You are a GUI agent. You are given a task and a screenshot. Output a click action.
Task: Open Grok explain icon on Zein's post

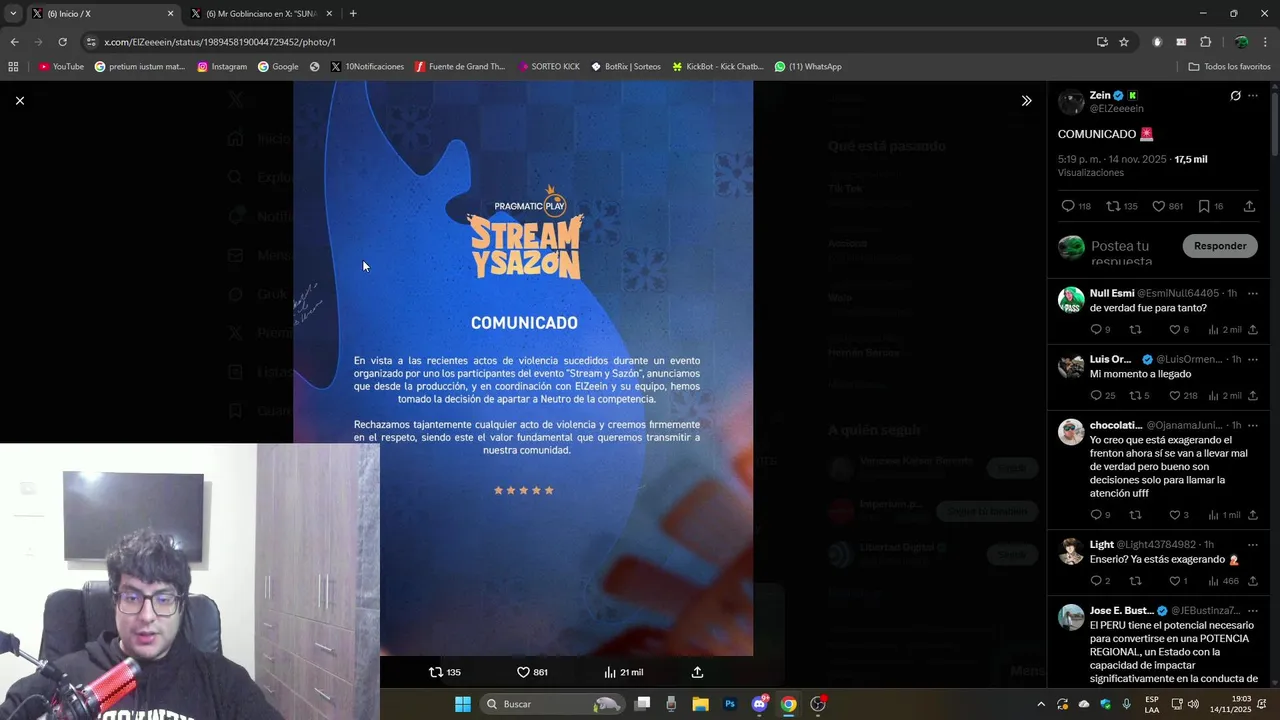click(1235, 96)
